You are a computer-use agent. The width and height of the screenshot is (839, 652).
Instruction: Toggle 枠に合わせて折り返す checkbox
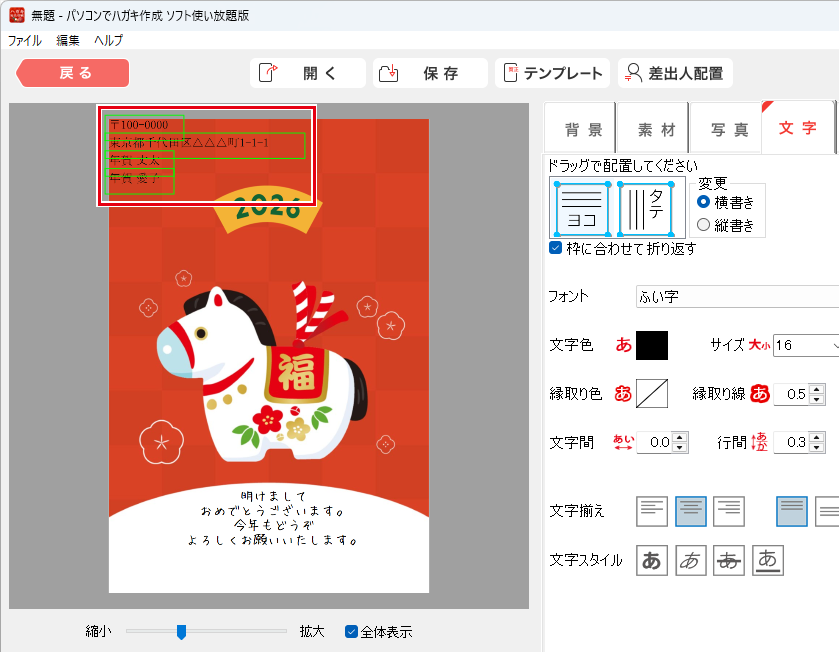[556, 248]
